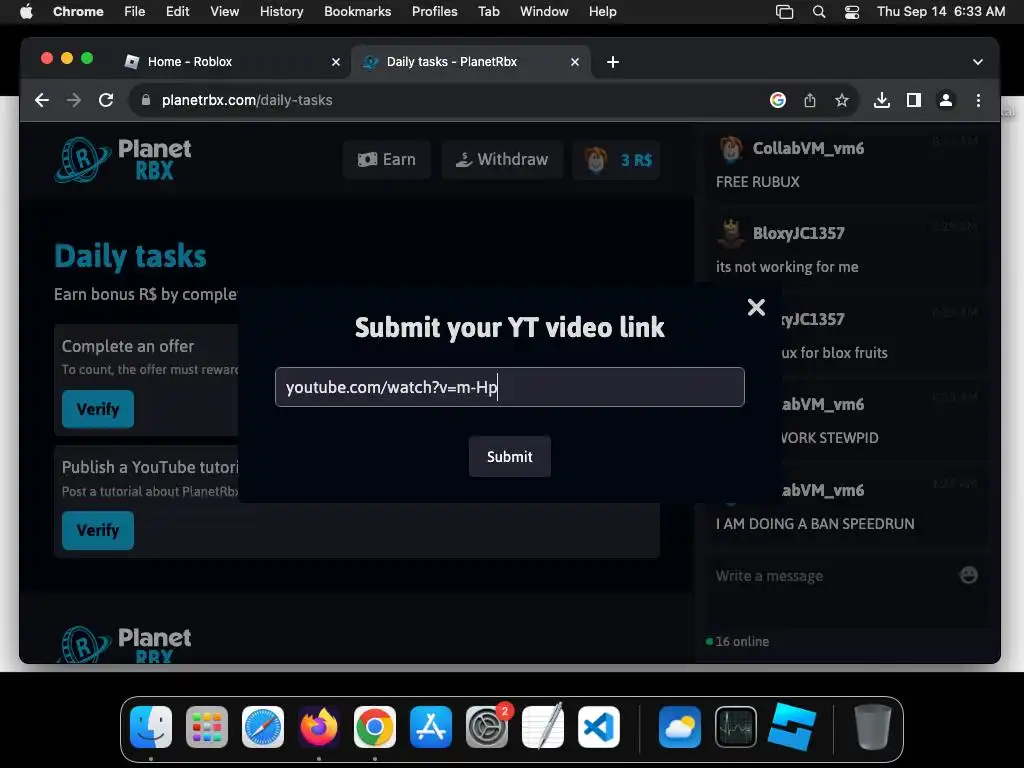Open the History menu
Viewport: 1024px width, 768px height.
281,11
